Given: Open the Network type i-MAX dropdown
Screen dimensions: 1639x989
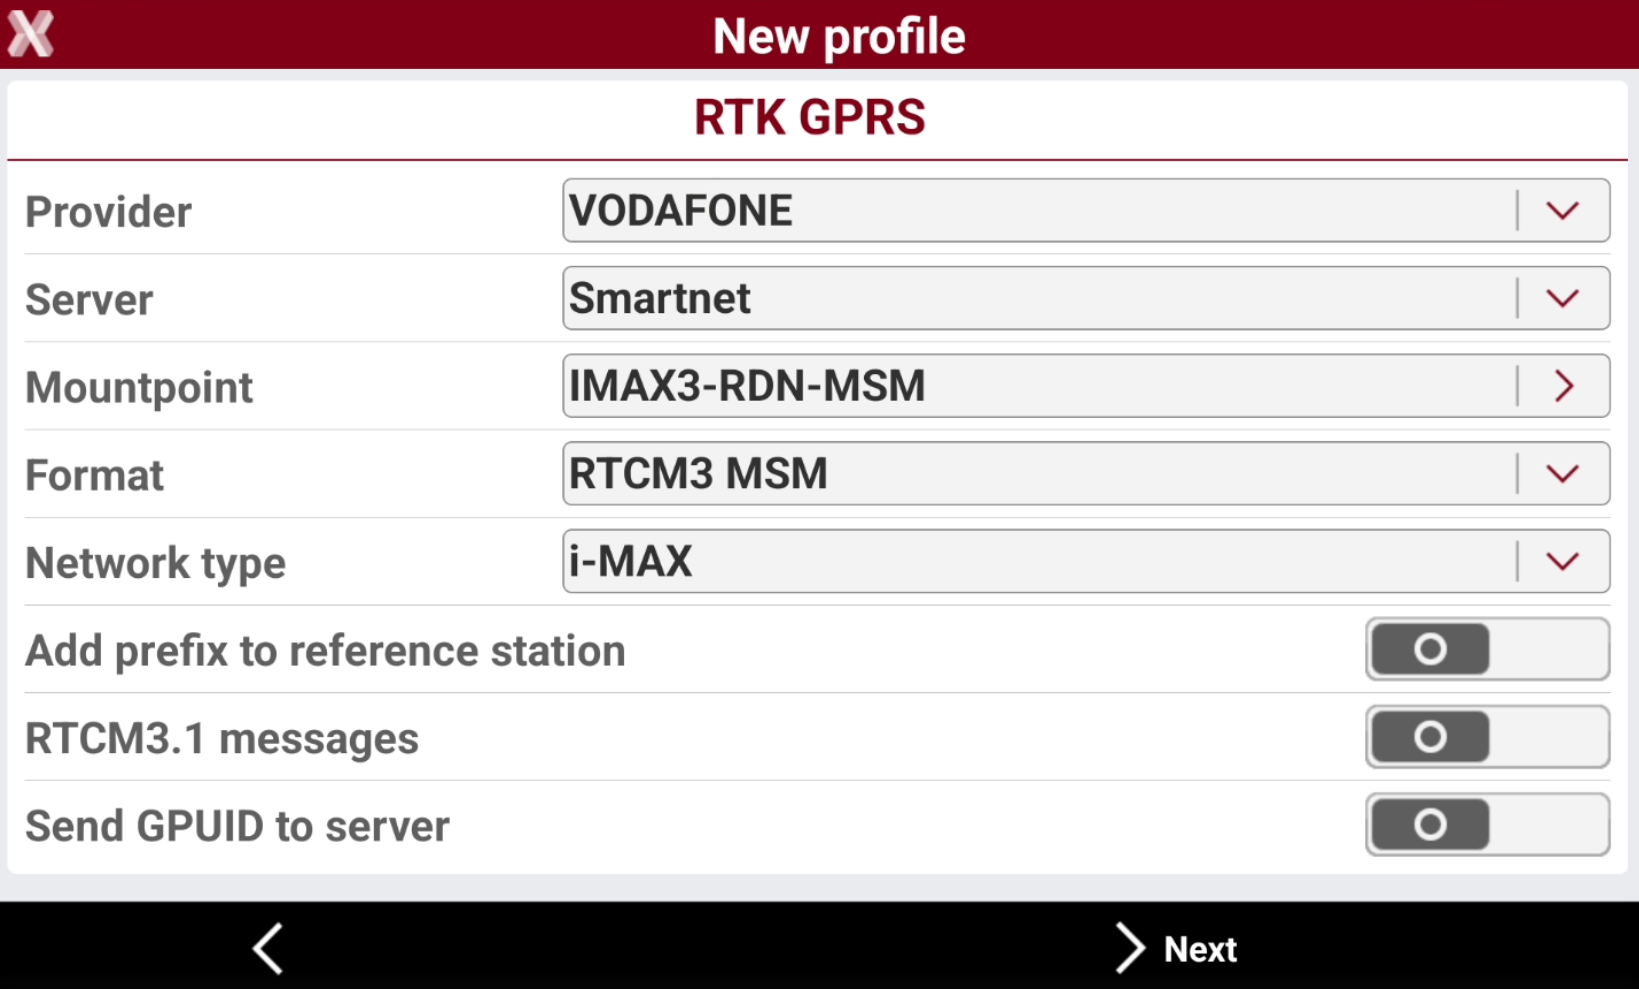Looking at the screenshot, I should click(1086, 561).
